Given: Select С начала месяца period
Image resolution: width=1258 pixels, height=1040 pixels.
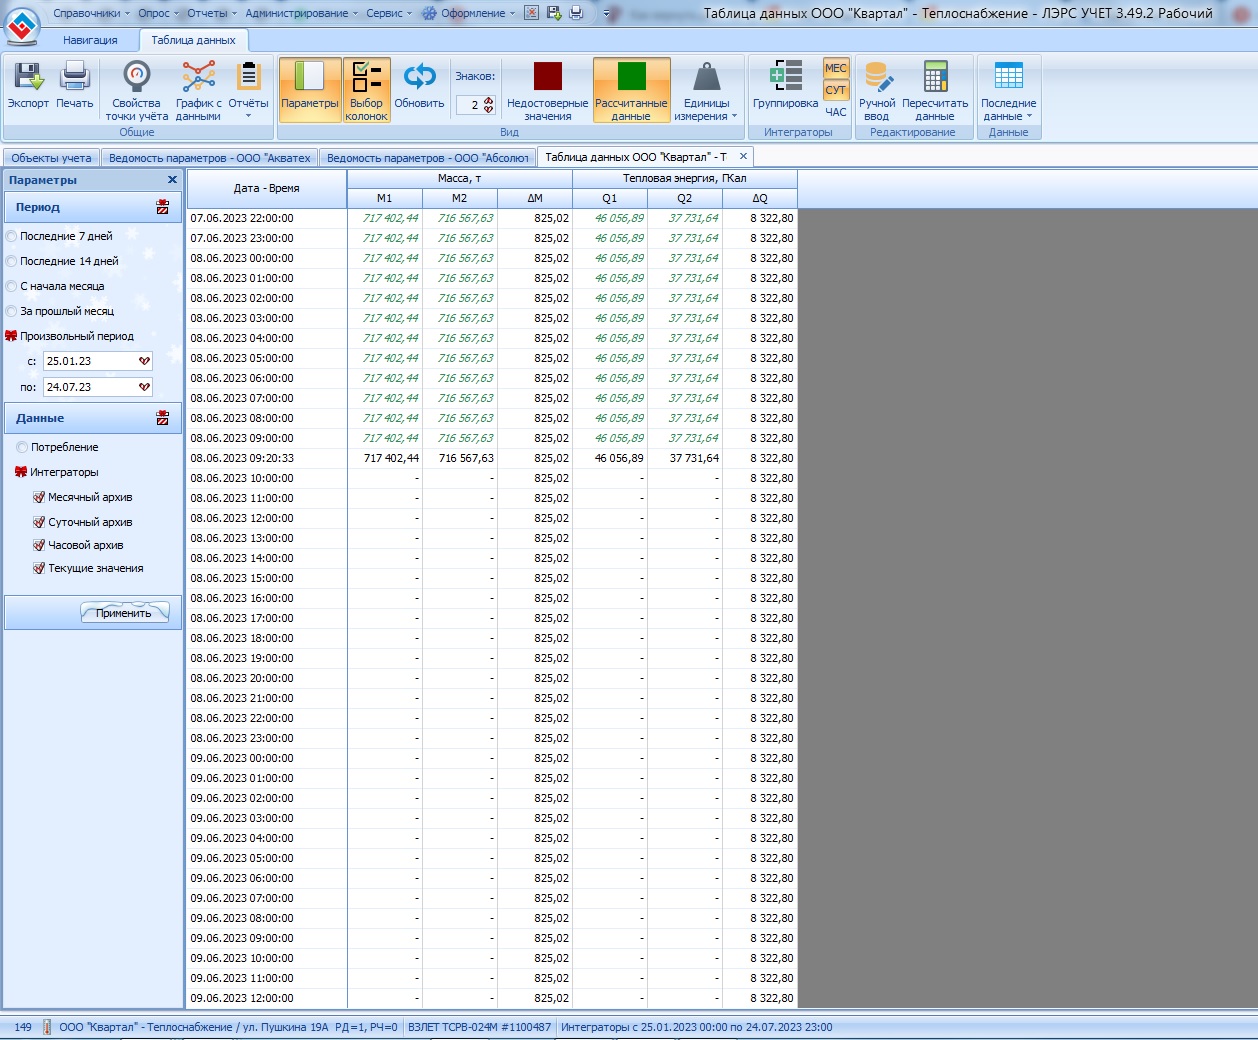Looking at the screenshot, I should 55,286.
